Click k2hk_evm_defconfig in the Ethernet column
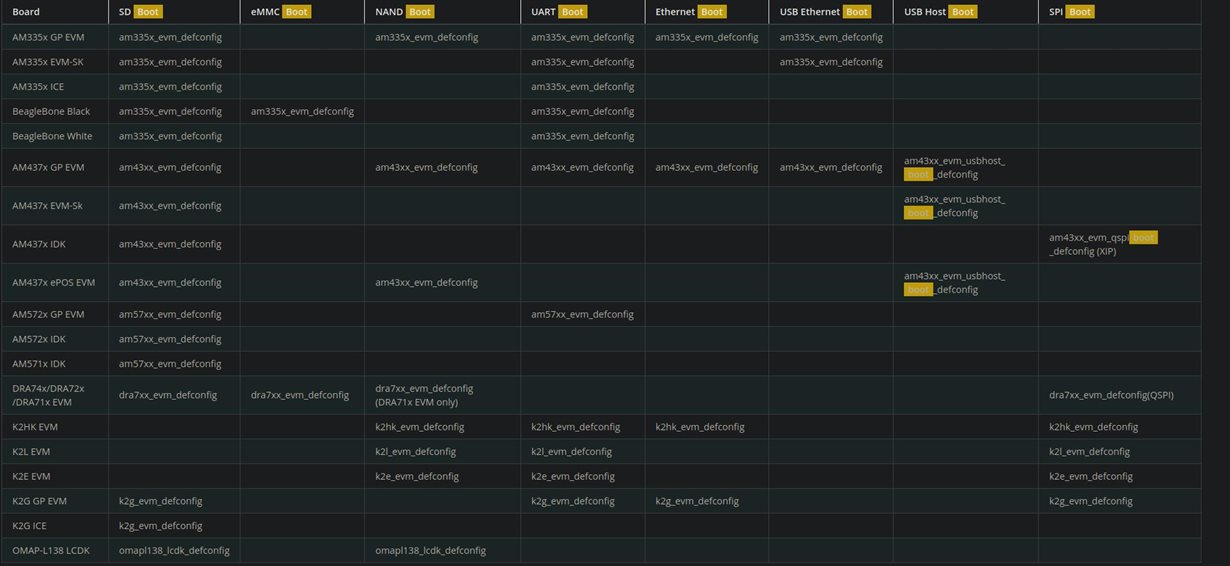Viewport: 1230px width, 566px height. [x=700, y=427]
